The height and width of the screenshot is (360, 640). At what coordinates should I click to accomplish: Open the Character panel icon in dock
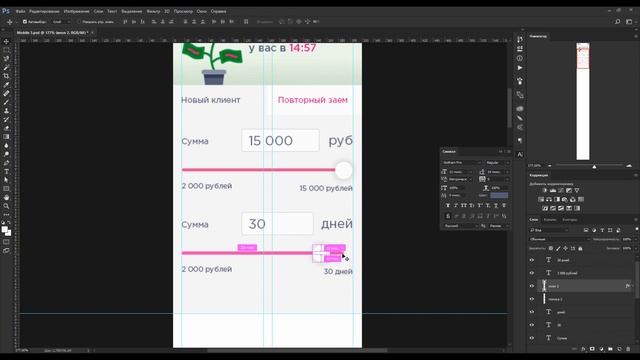520,155
